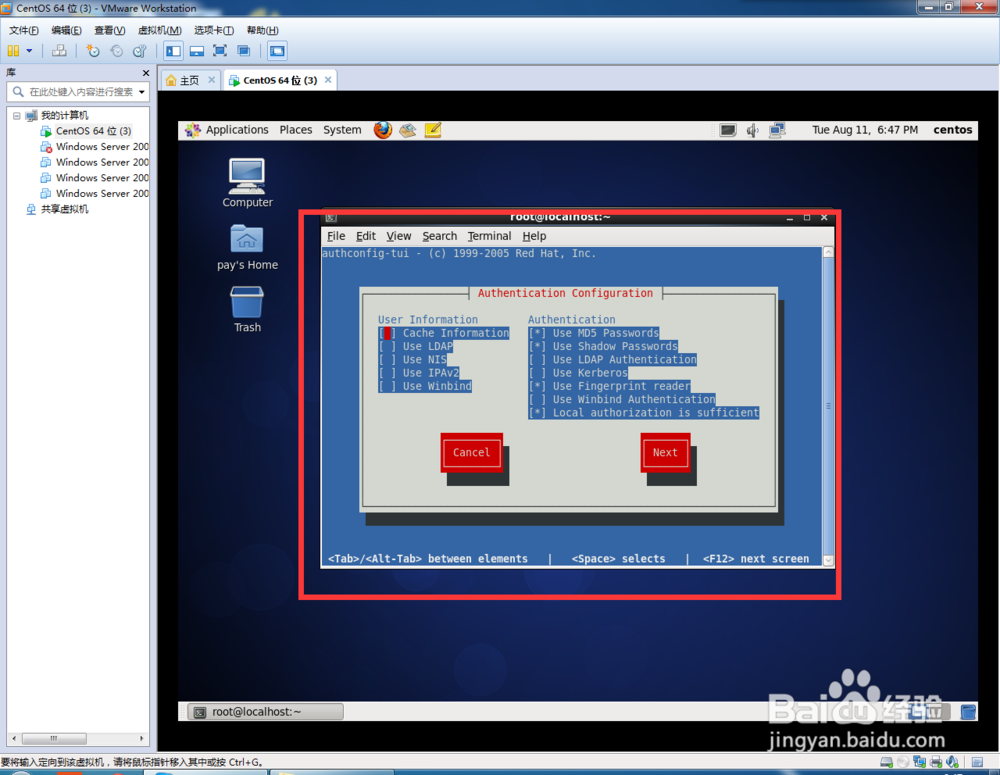Click the Unity mode toolbar icon
This screenshot has height=775, width=1000.
244,51
